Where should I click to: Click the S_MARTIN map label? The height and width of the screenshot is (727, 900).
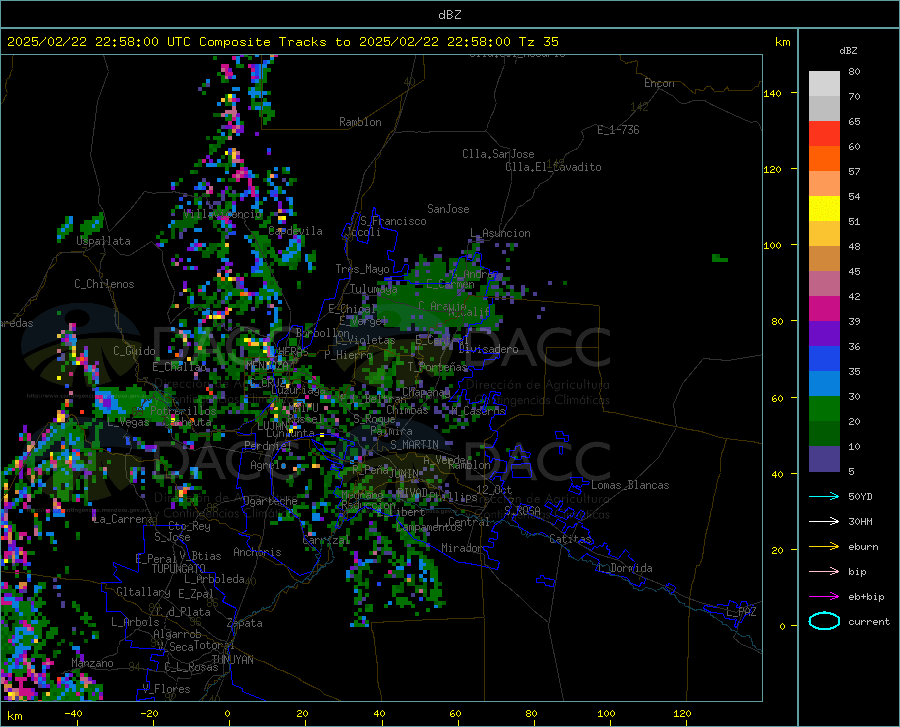[x=414, y=445]
